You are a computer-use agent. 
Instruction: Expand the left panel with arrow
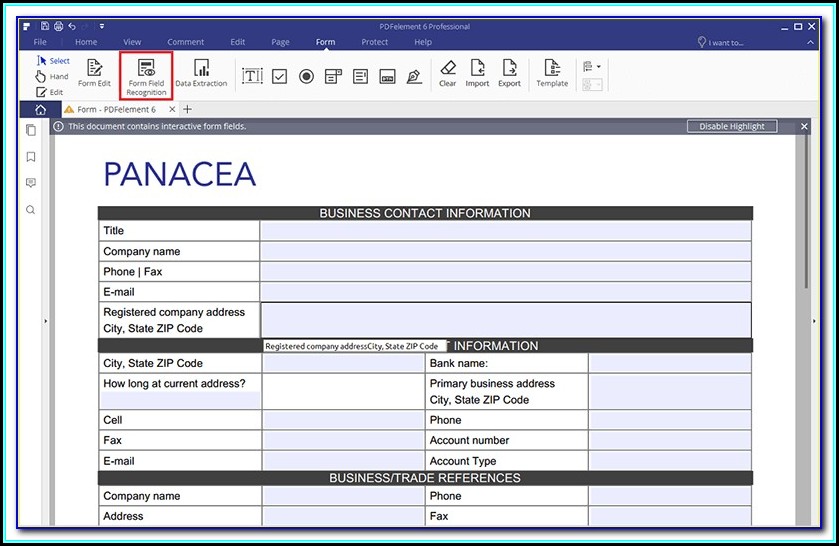(45, 321)
